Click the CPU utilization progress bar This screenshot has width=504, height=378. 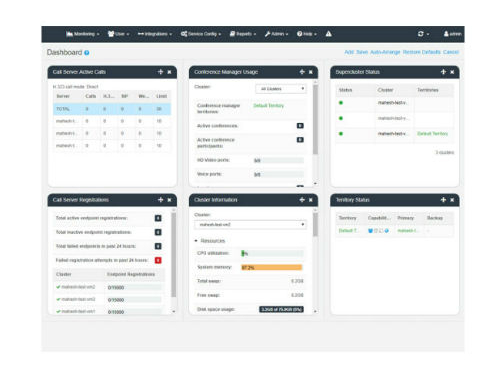point(272,254)
